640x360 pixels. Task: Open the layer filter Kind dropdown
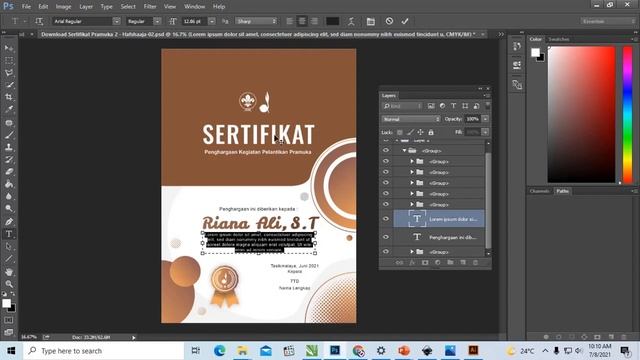pyautogui.click(x=402, y=106)
